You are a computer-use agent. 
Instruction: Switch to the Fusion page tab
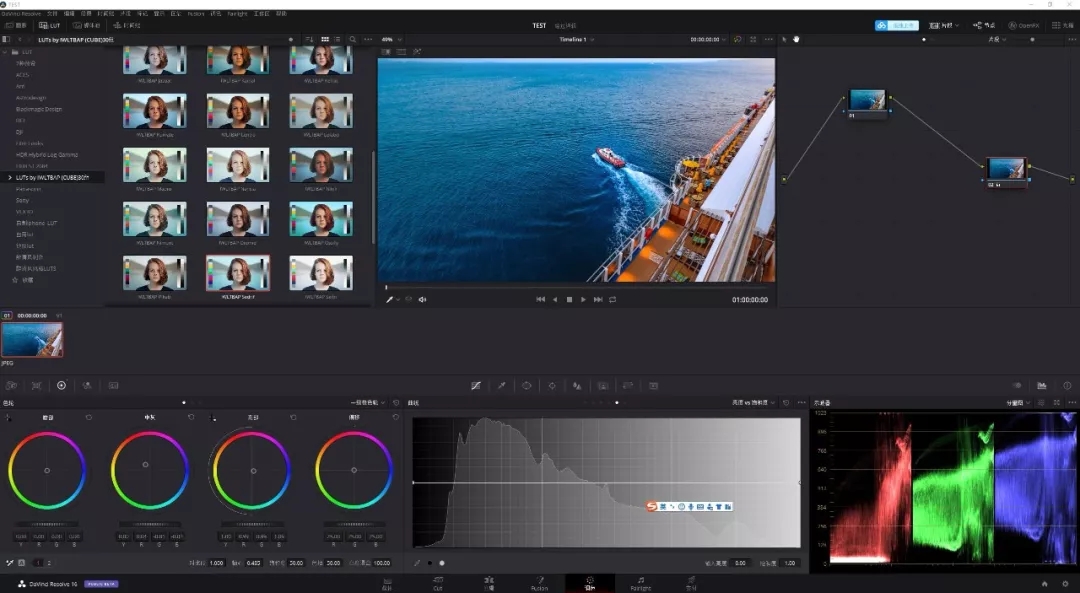coord(539,583)
